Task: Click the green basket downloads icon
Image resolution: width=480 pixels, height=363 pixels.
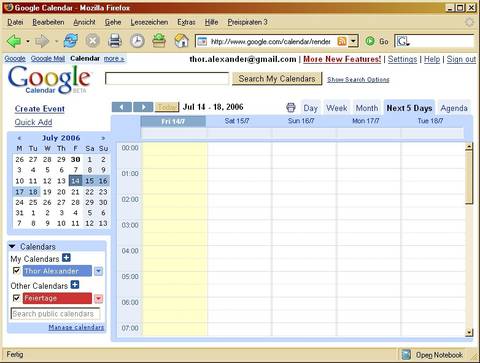Action: tap(159, 41)
